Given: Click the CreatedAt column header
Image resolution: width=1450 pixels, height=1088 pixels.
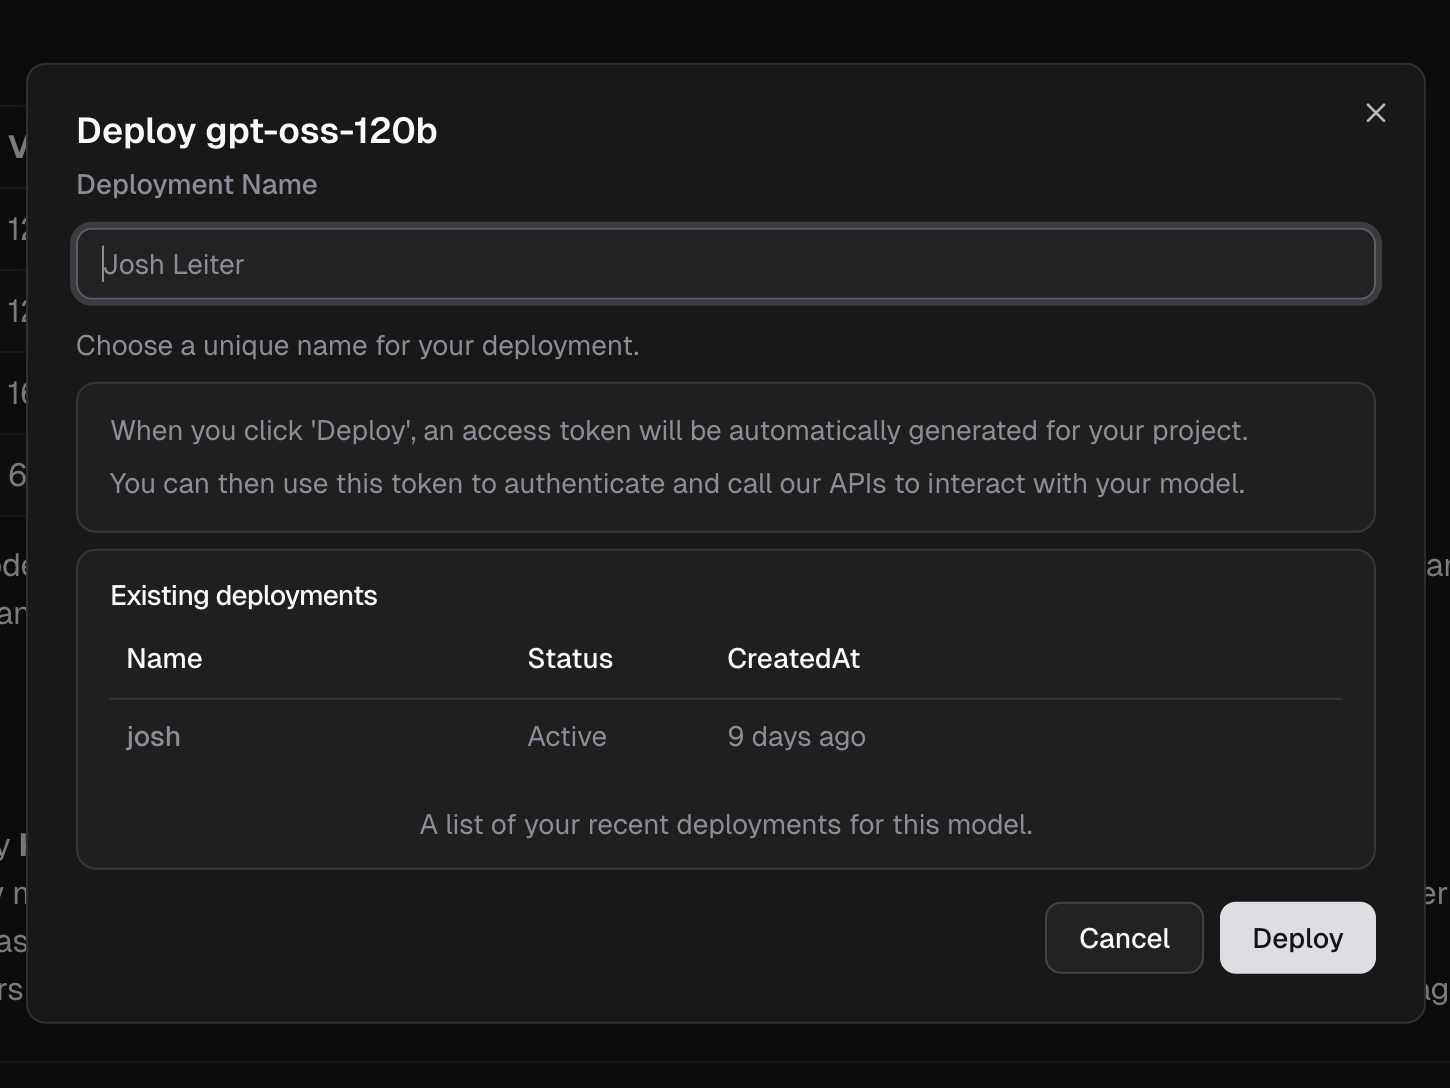Looking at the screenshot, I should [793, 658].
